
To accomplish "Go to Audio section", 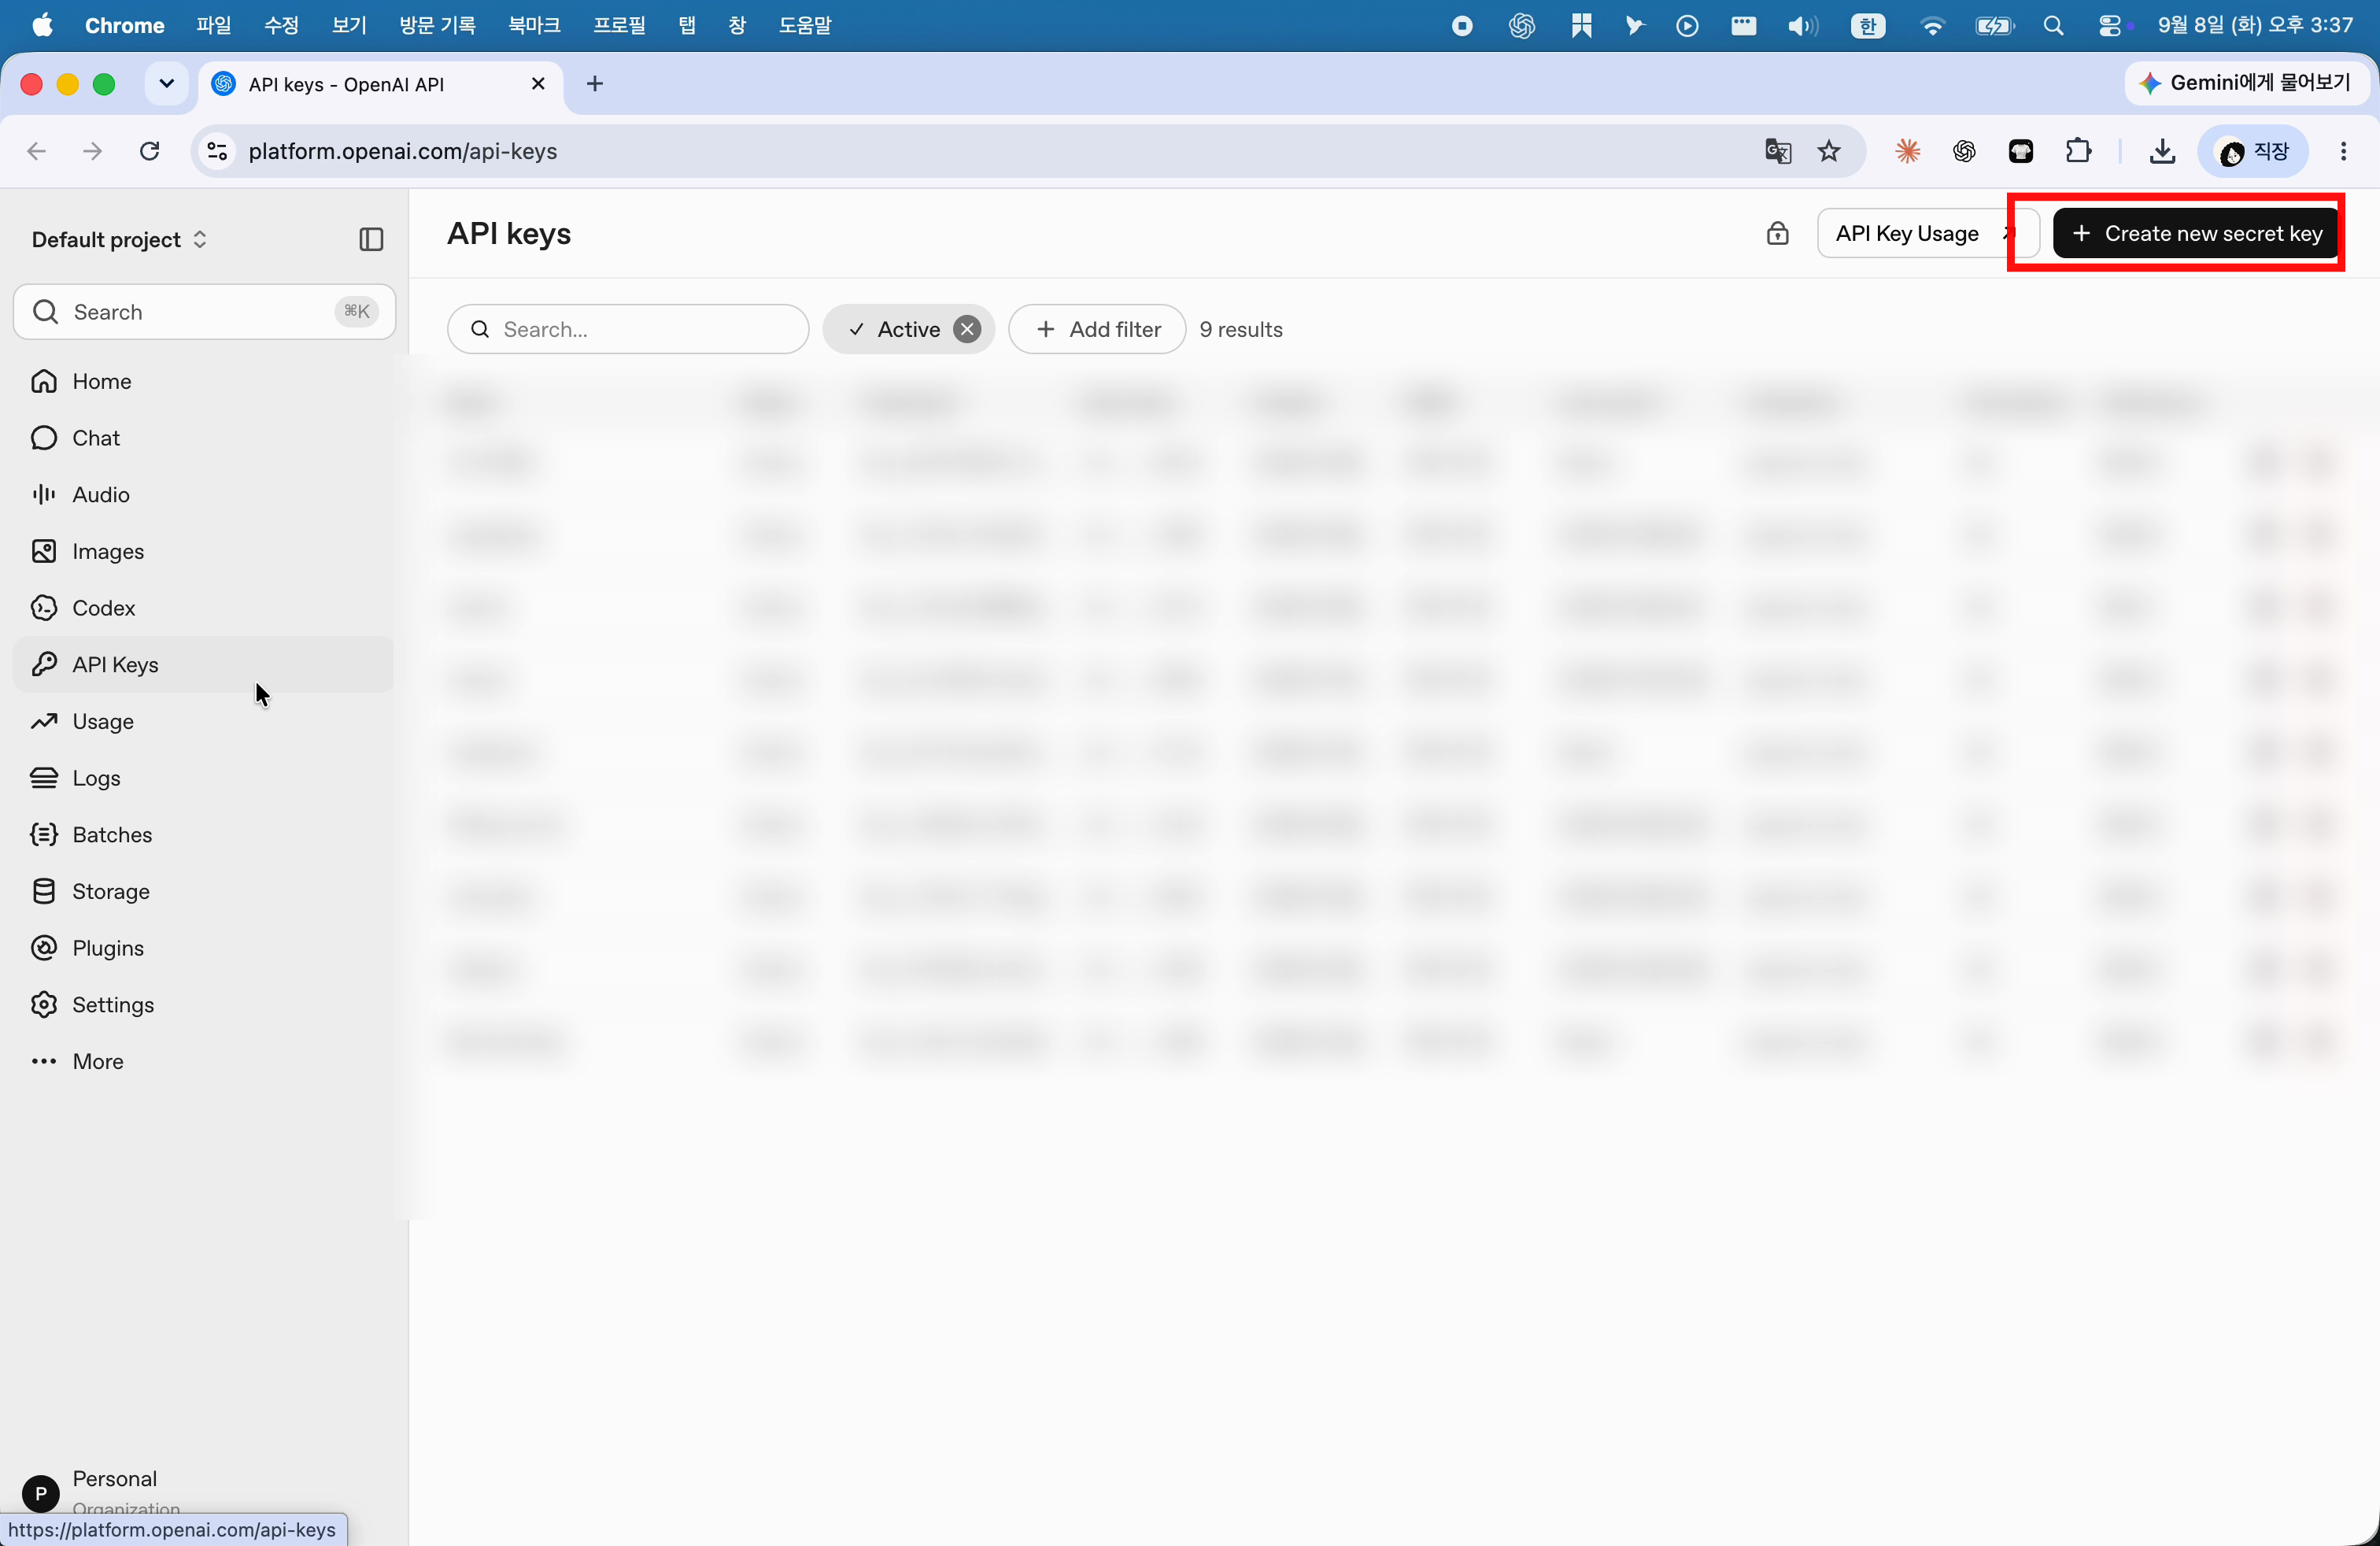I will coord(203,495).
